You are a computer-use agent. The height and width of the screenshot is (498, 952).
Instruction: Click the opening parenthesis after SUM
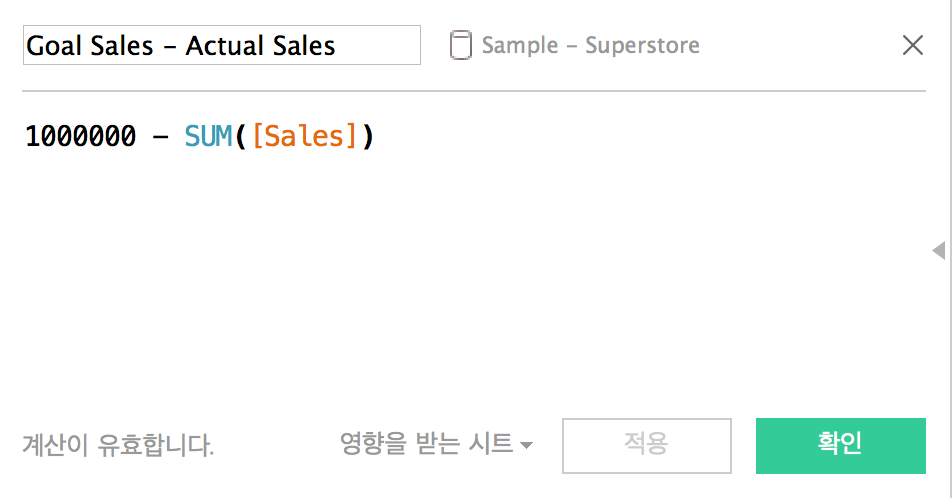pyautogui.click(x=241, y=136)
